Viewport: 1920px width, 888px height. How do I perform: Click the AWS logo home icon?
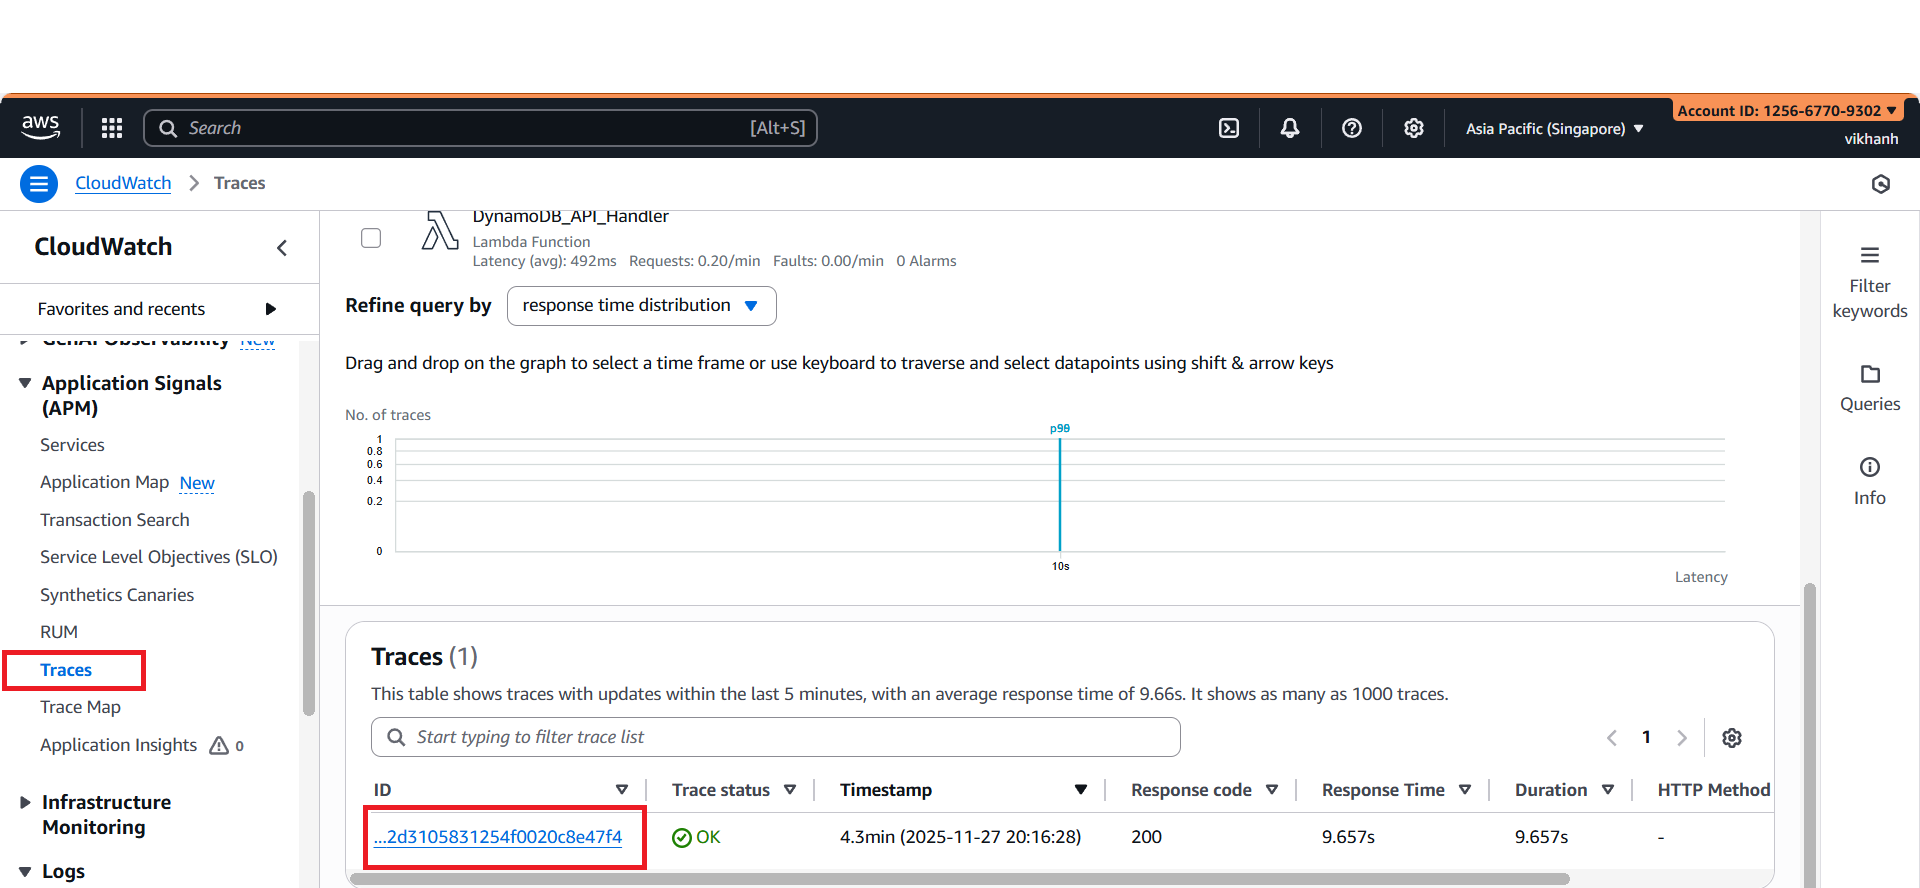click(40, 127)
